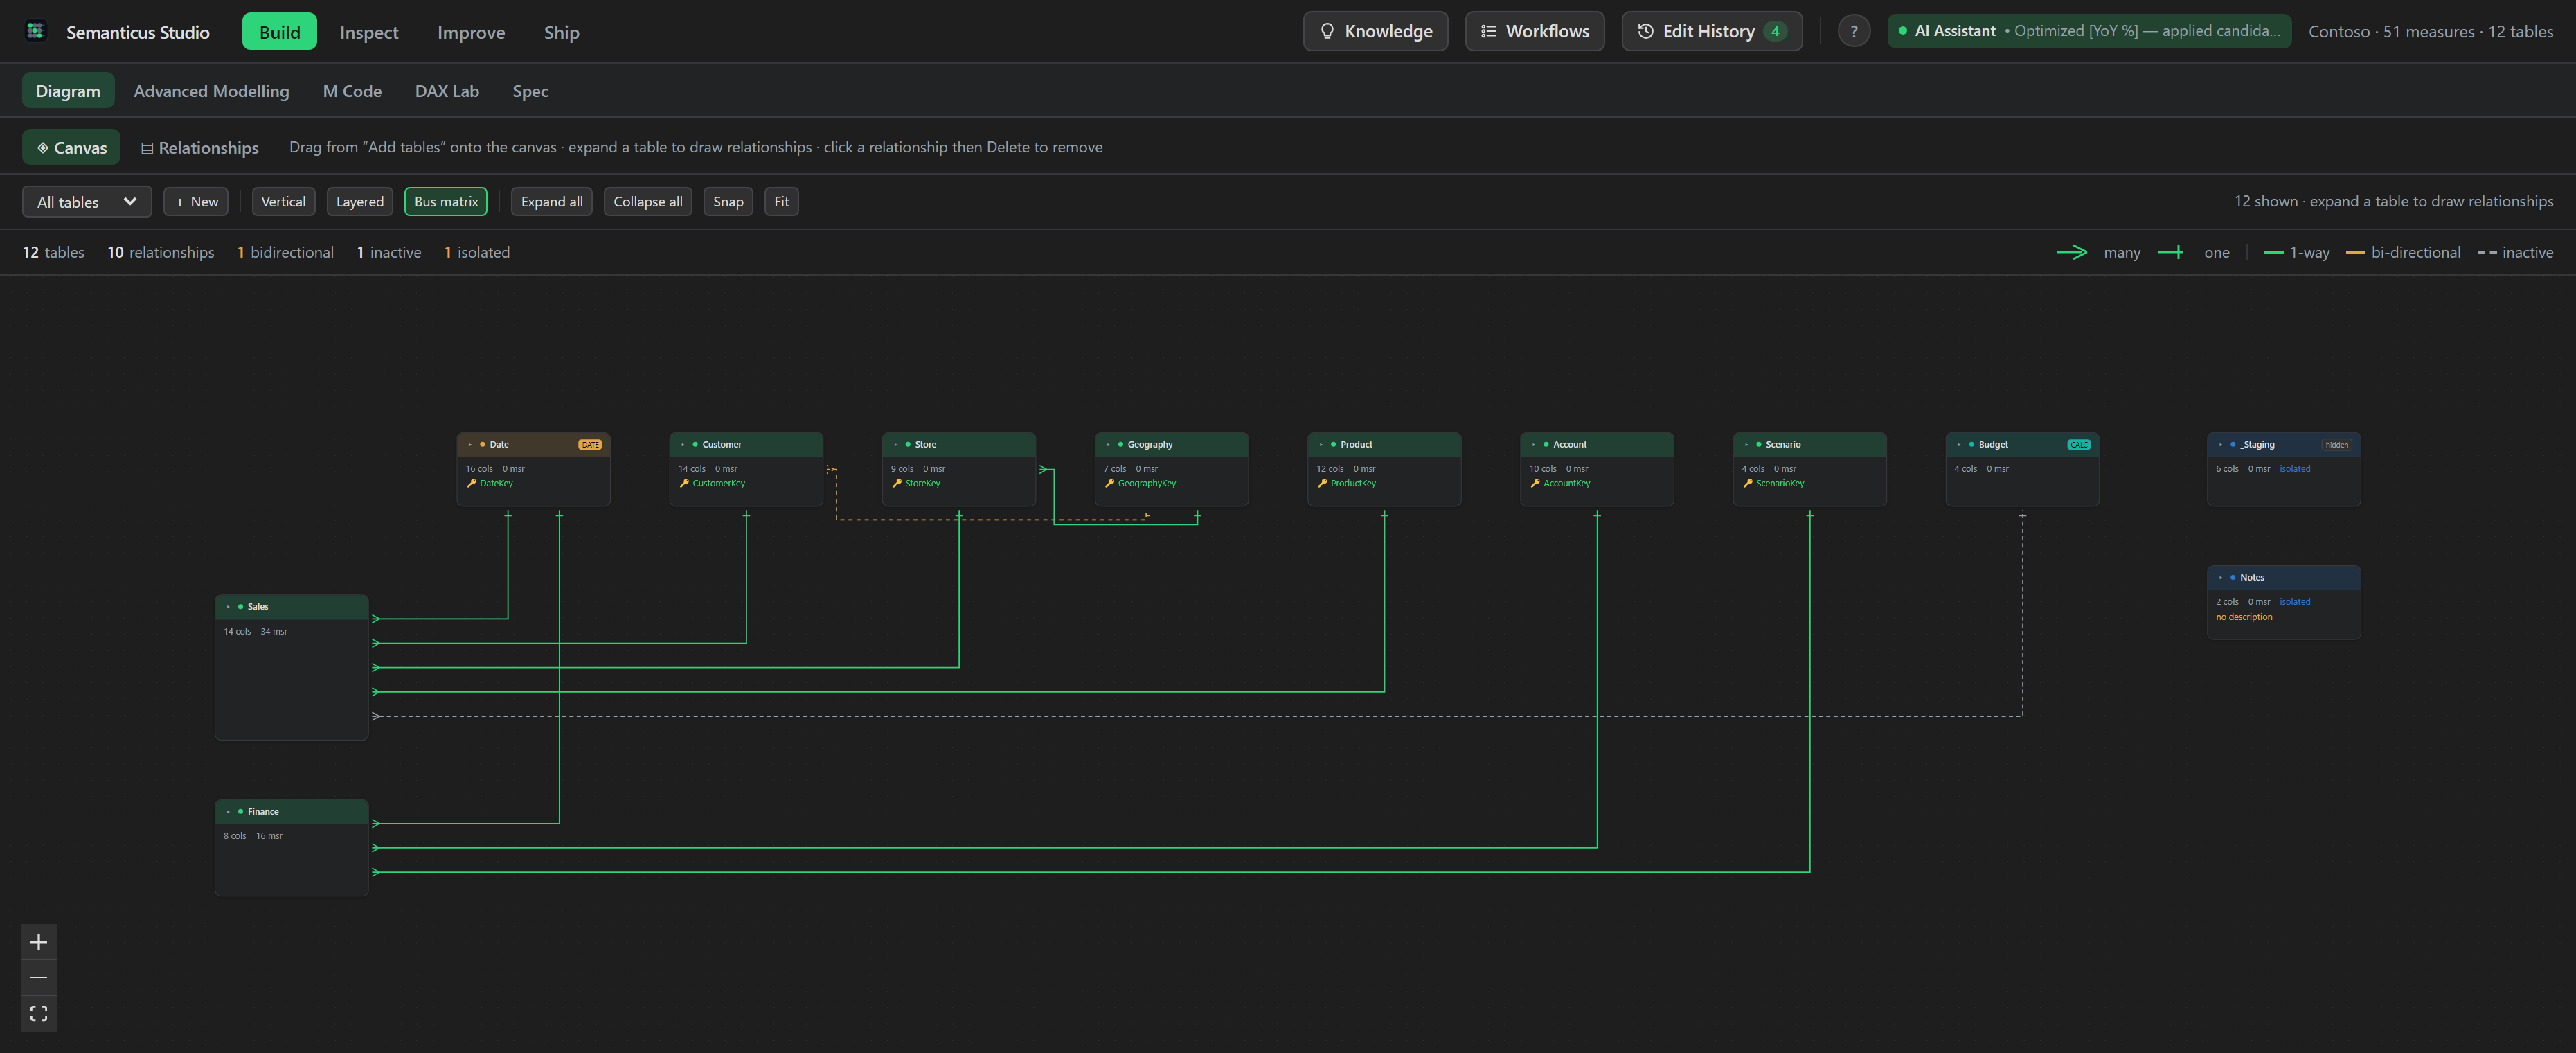This screenshot has width=2576, height=1053.
Task: Click the AccountKey key icon
Action: click(x=1535, y=483)
